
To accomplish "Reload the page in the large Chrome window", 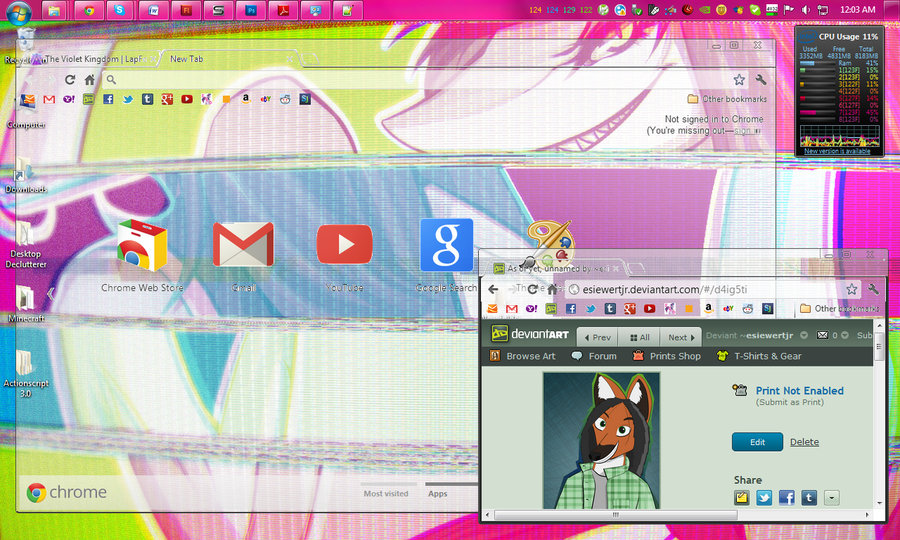I will 70,80.
